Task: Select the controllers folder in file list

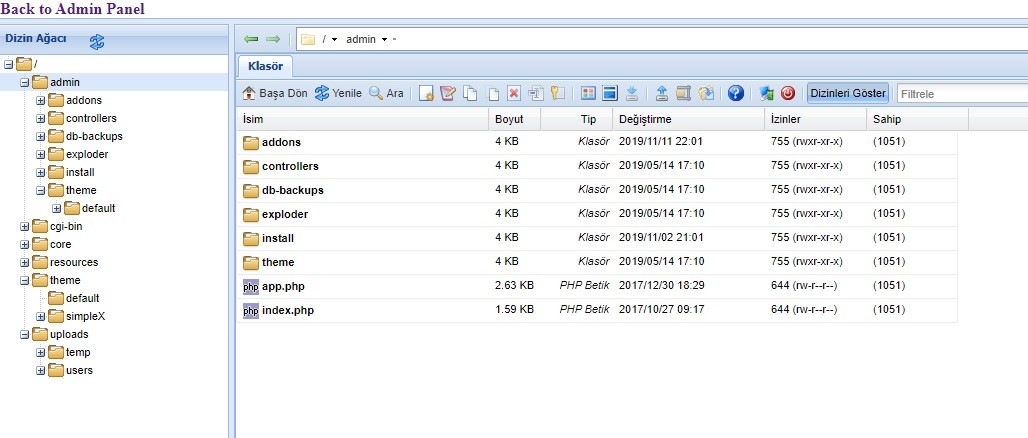Action: [x=597, y=167]
